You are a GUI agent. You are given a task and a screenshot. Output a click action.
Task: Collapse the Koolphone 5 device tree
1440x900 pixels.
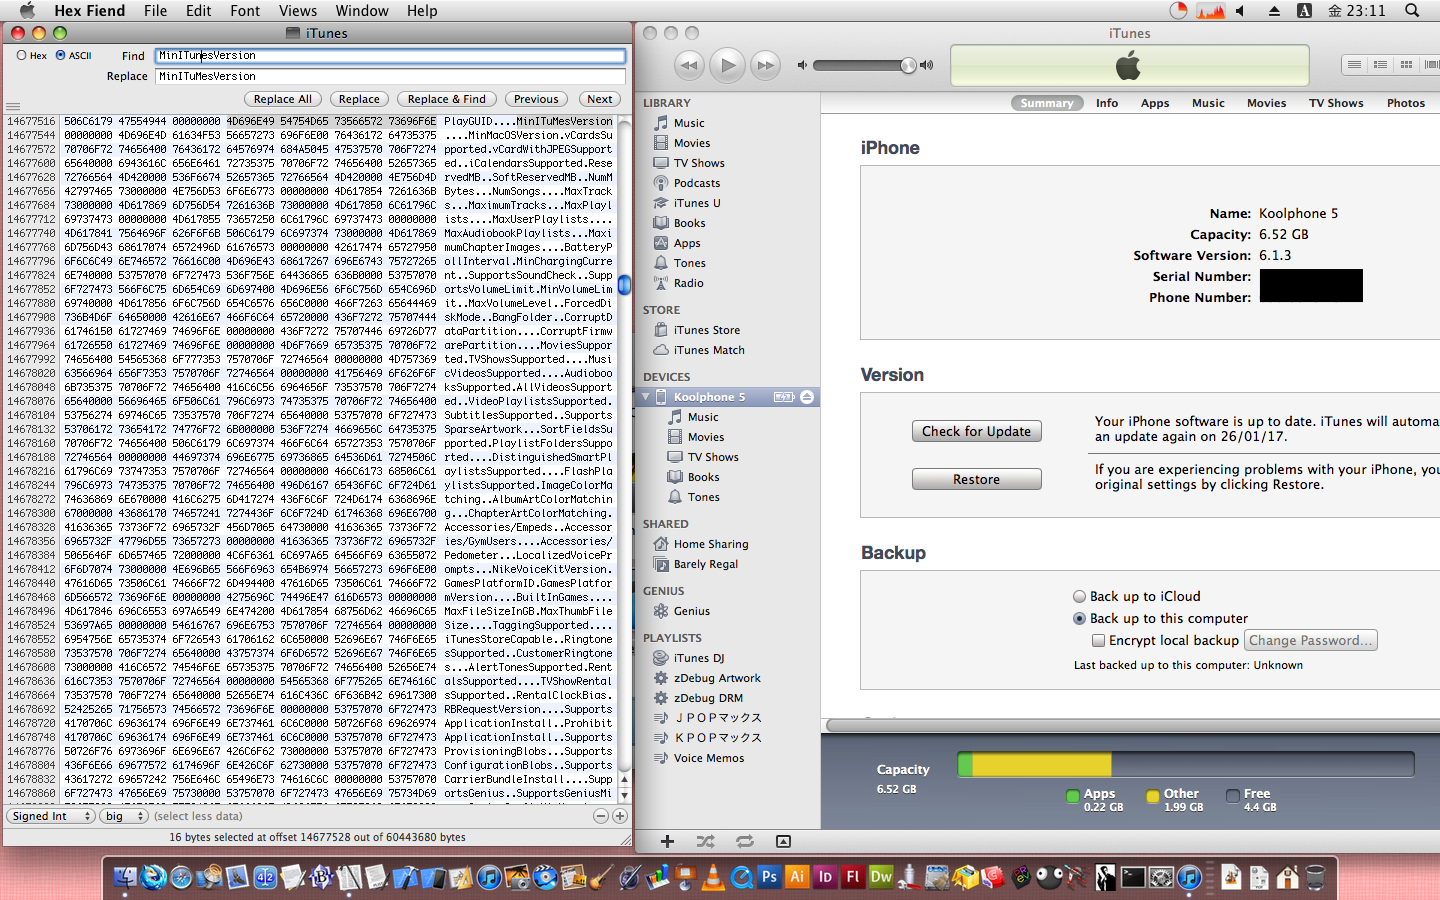tap(646, 397)
